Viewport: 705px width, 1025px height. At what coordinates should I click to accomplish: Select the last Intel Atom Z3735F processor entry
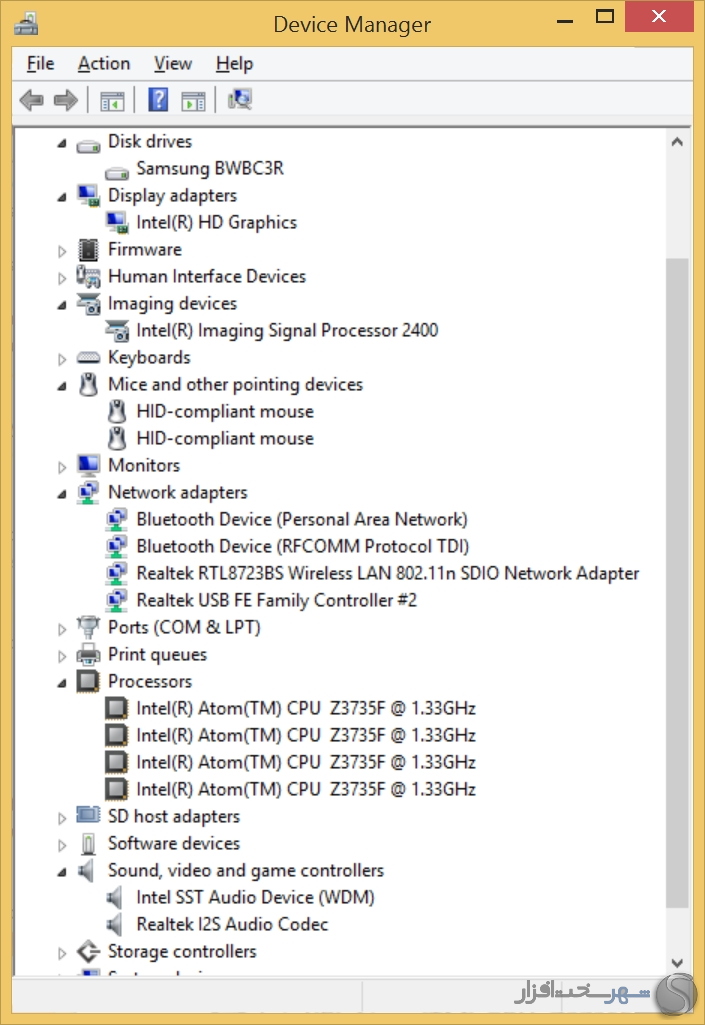point(306,789)
